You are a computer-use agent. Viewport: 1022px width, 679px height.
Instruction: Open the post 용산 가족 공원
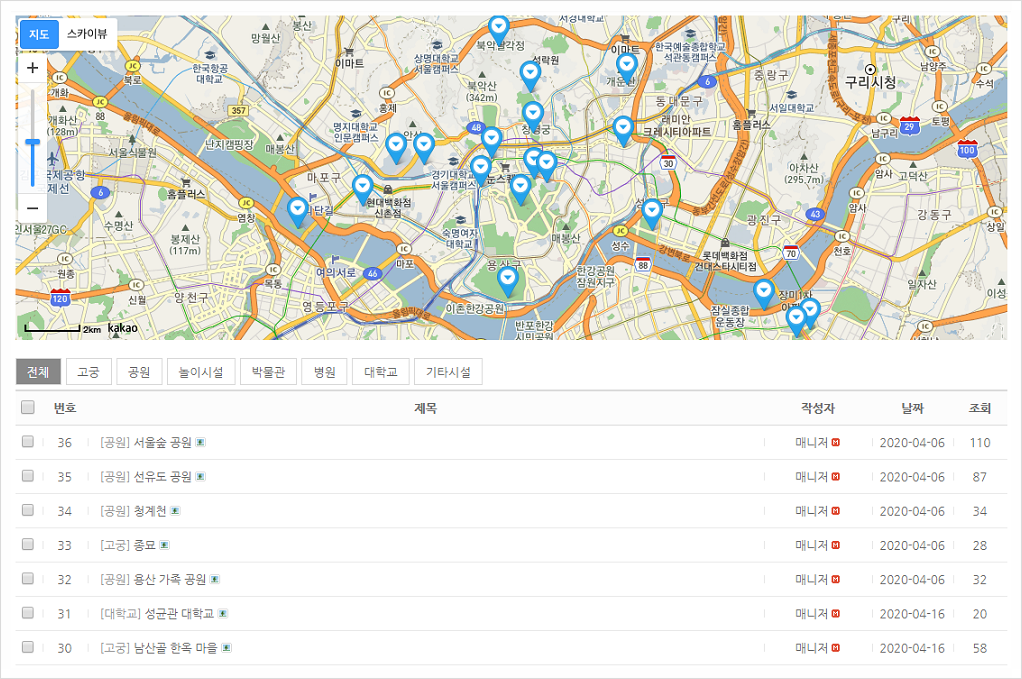point(170,579)
